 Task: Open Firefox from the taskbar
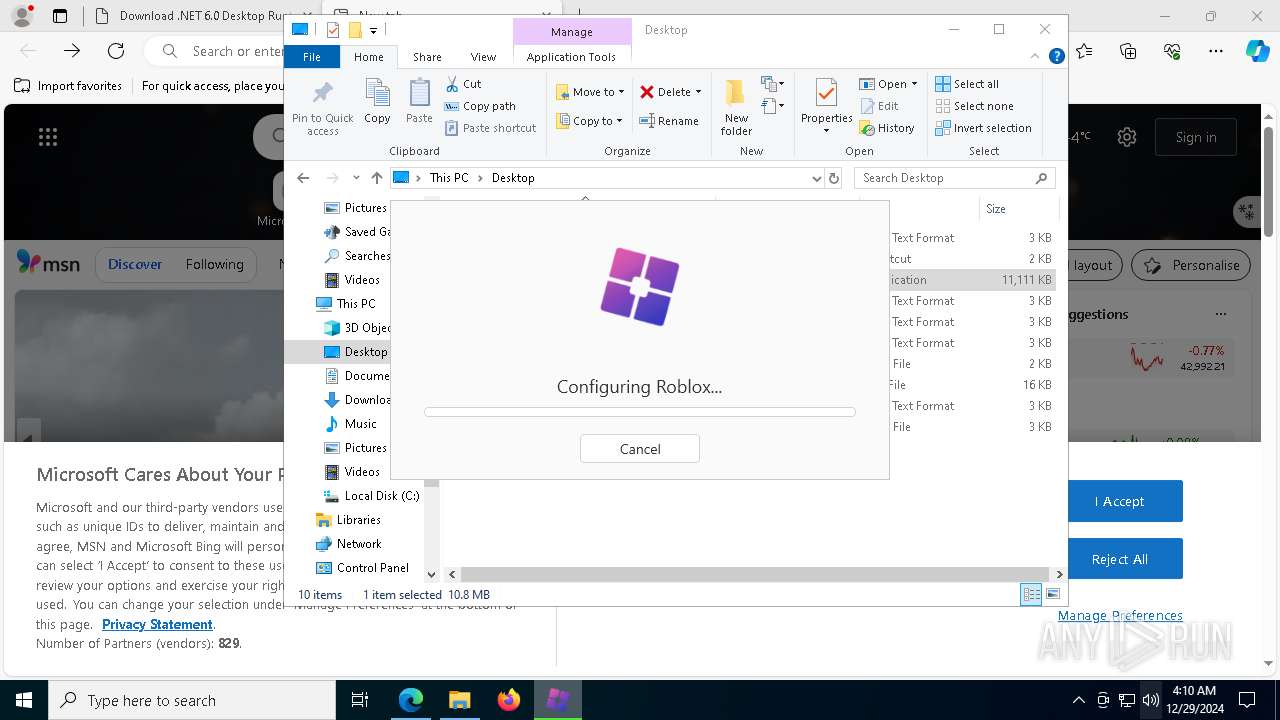coord(509,700)
